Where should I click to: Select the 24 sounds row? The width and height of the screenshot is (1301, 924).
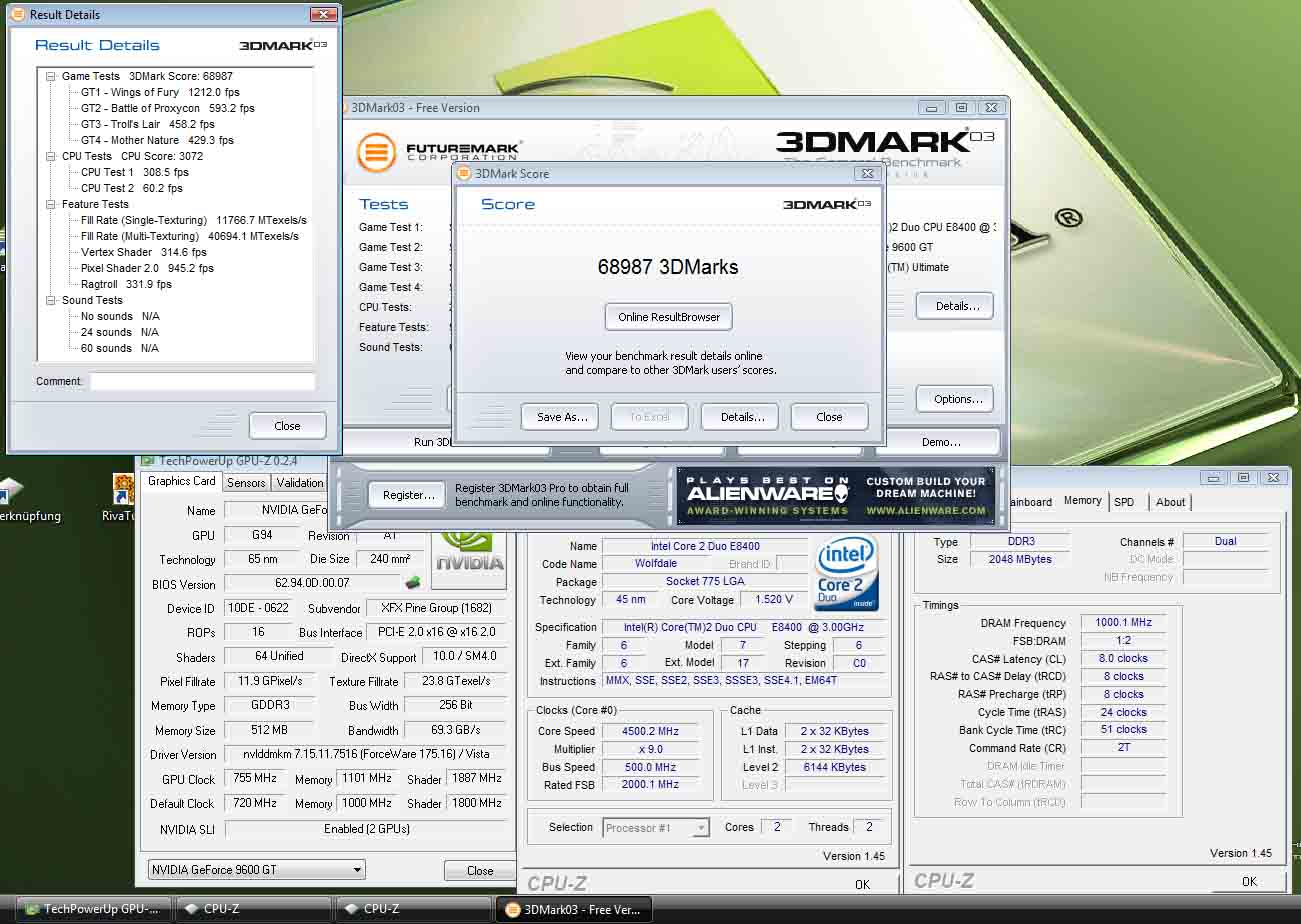point(120,332)
